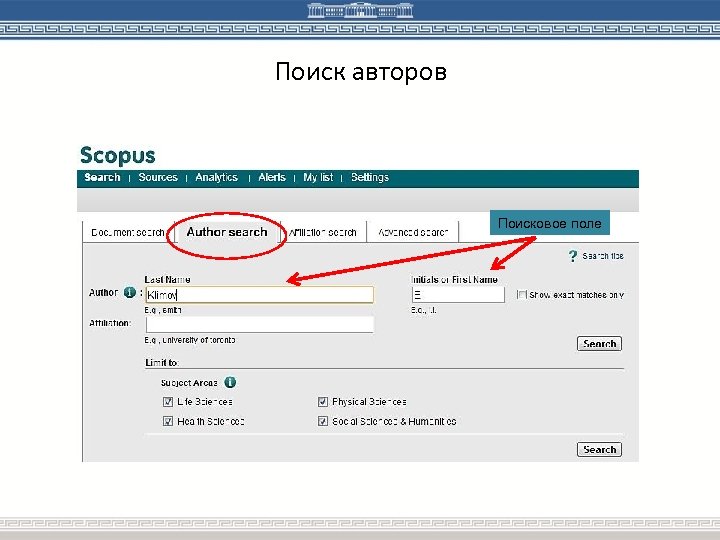Switch to Advanced search tab
The width and height of the screenshot is (720, 540).
(x=413, y=232)
